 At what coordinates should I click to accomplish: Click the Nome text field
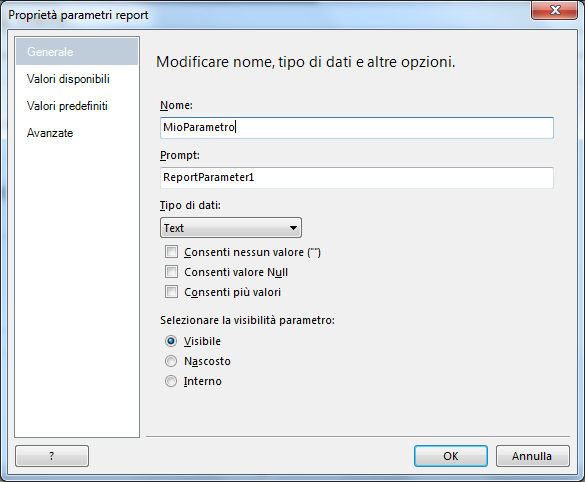pyautogui.click(x=357, y=128)
